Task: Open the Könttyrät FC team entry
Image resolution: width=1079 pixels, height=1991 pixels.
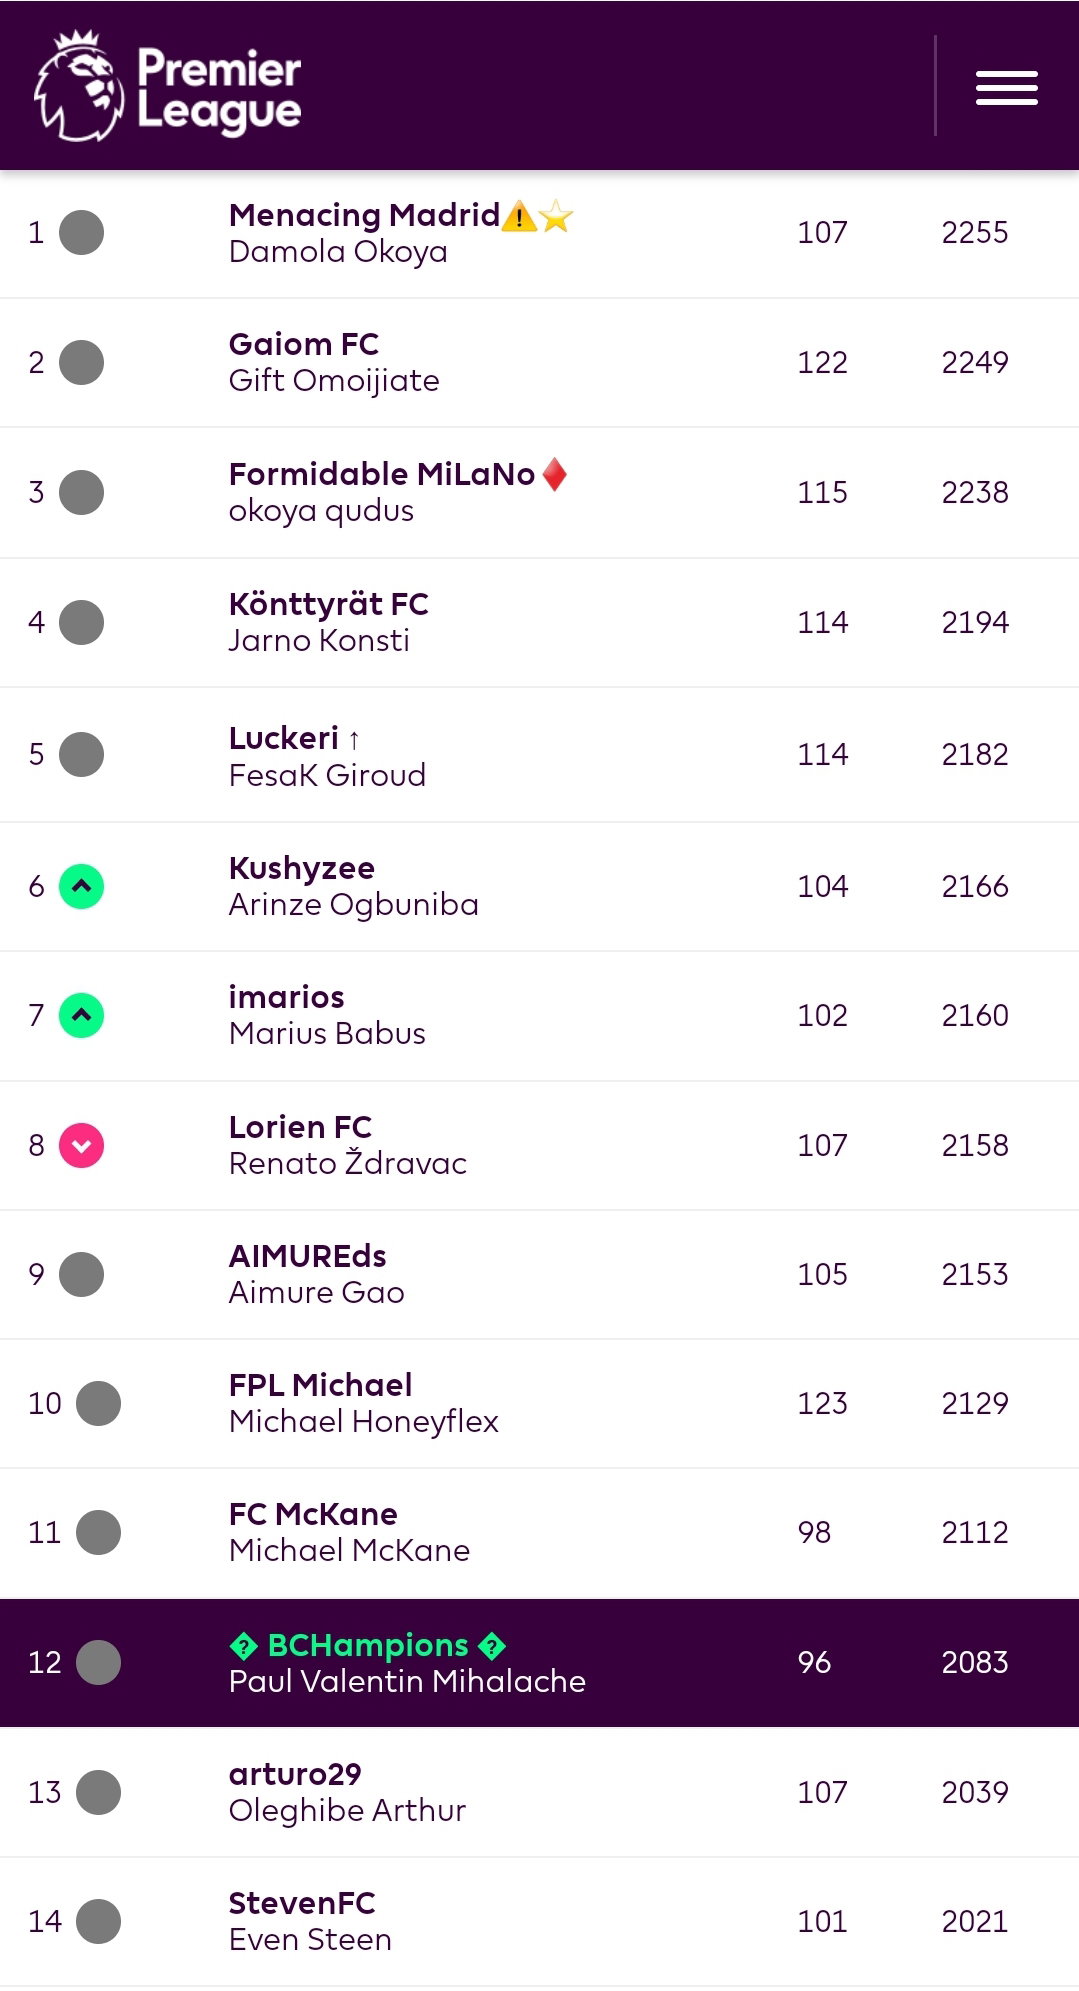Action: point(329,604)
